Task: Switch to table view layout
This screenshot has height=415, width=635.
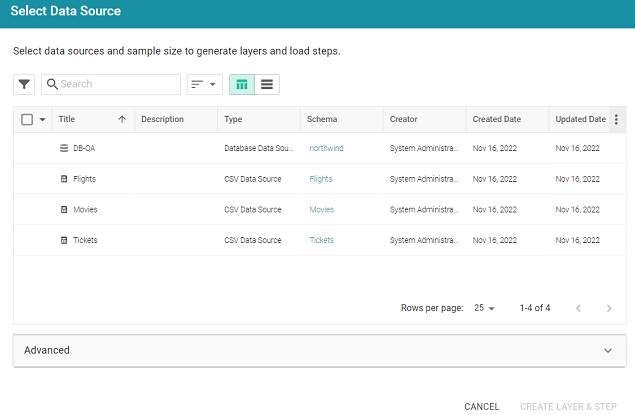Action: (242, 85)
